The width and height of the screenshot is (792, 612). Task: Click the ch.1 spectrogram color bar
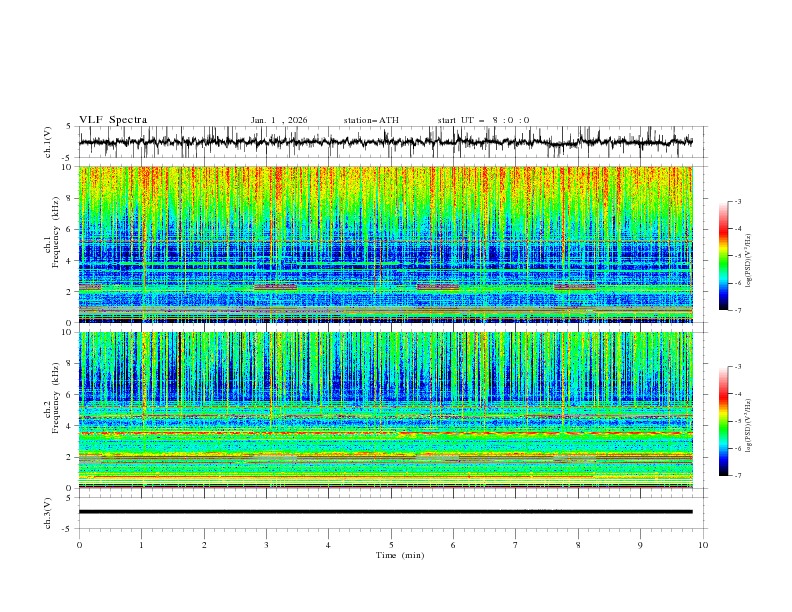[x=723, y=256]
